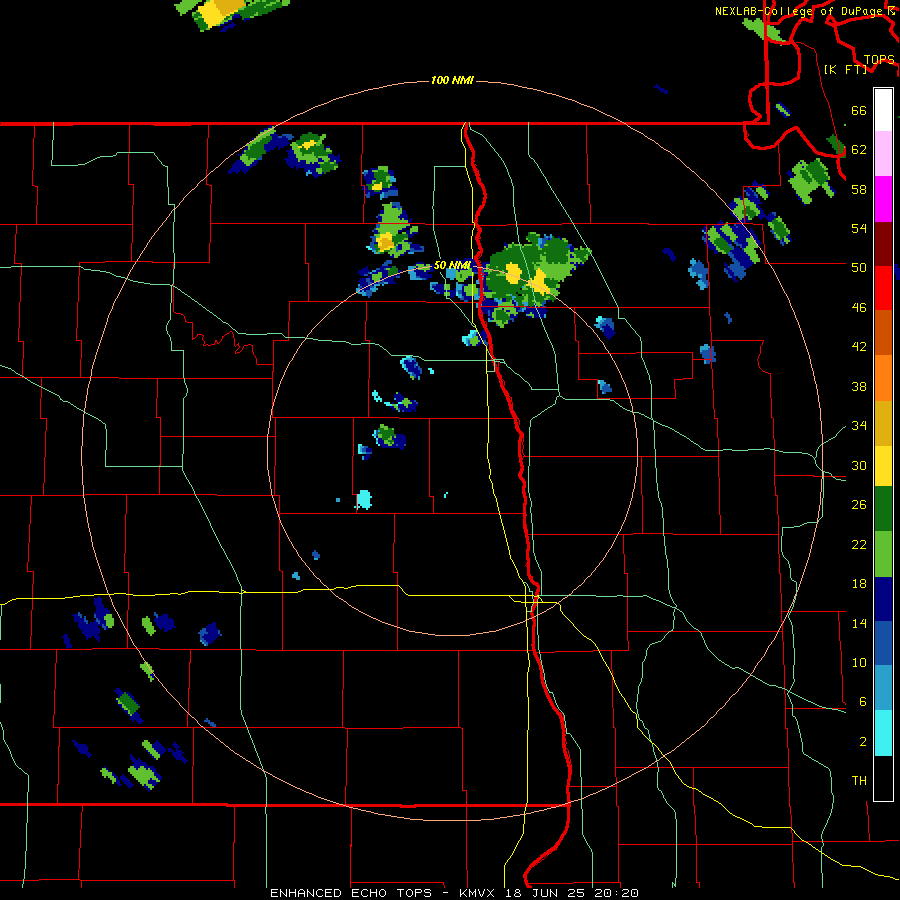Screen dimensions: 900x900
Task: Click the dark green legend color segment
Action: coord(883,509)
